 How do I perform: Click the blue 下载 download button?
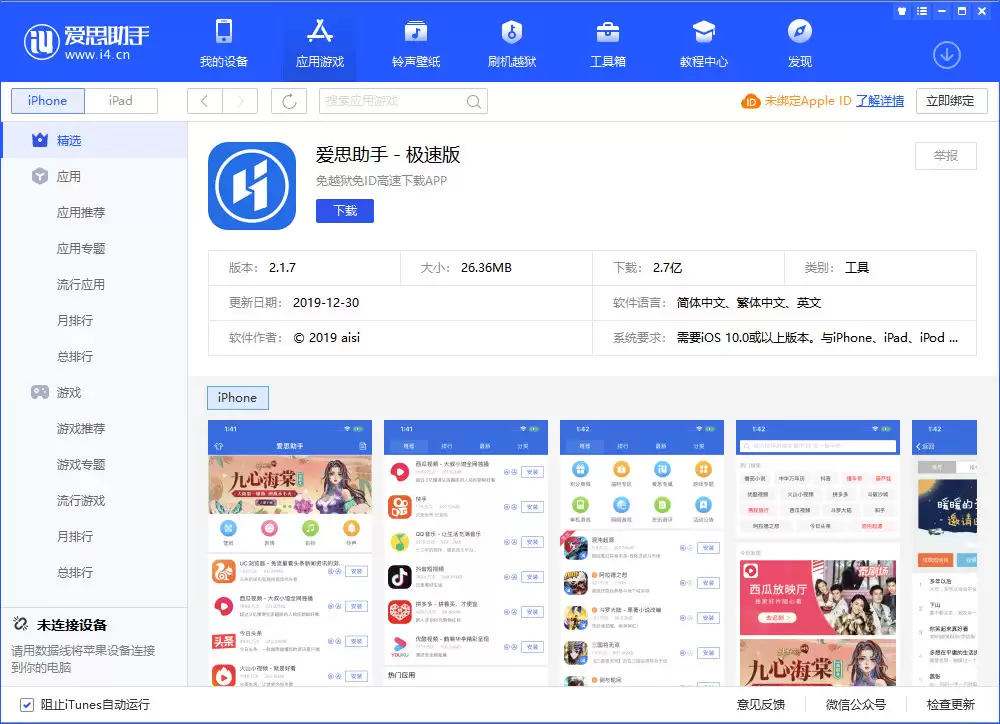coord(345,211)
